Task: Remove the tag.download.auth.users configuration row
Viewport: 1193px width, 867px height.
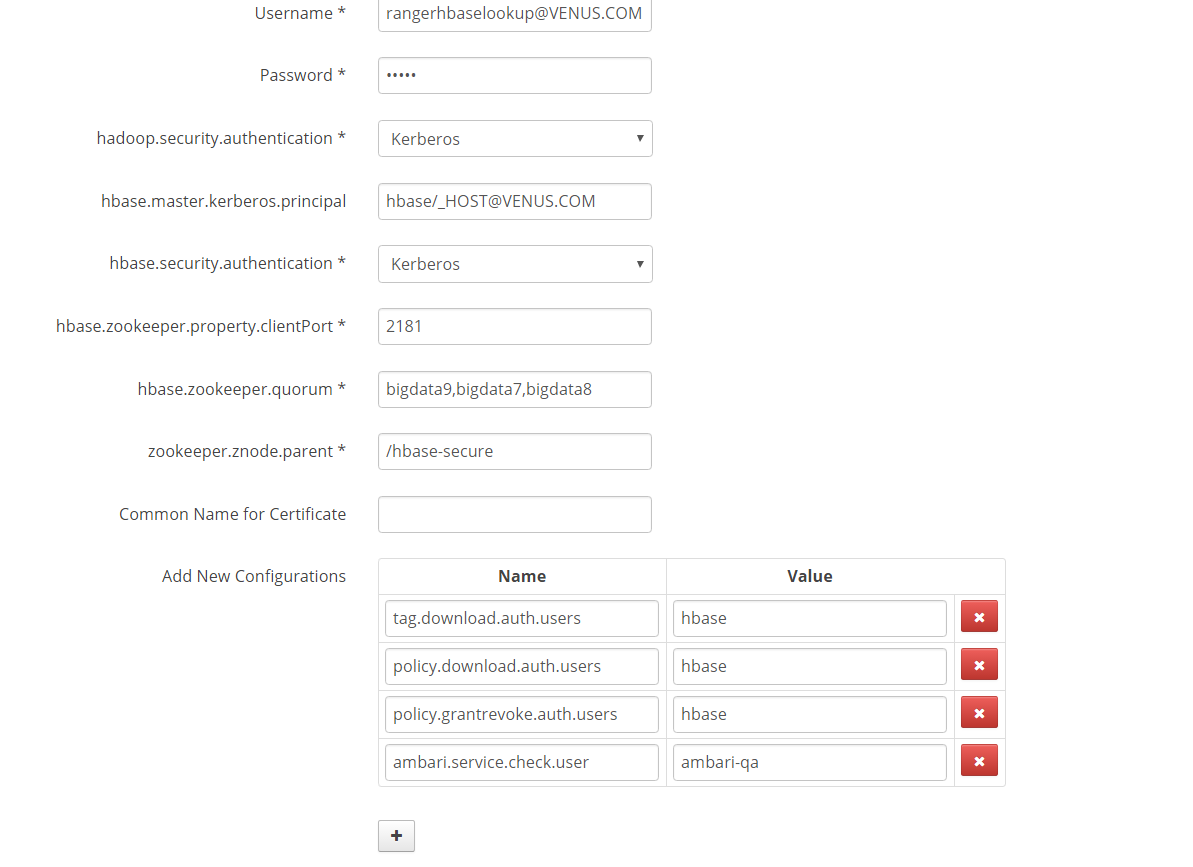Action: [979, 617]
